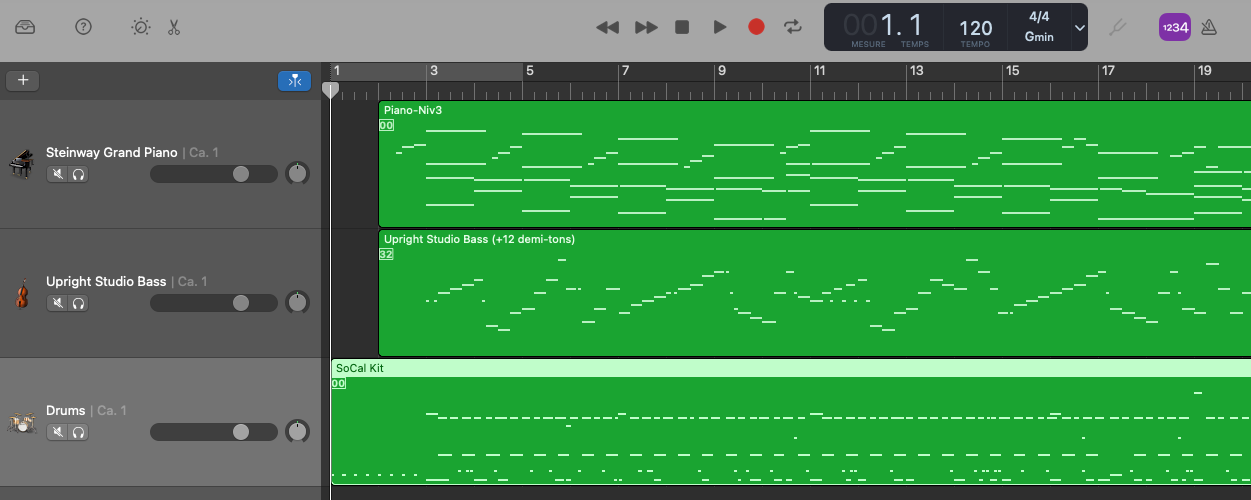Open the Library panel

click(25, 27)
